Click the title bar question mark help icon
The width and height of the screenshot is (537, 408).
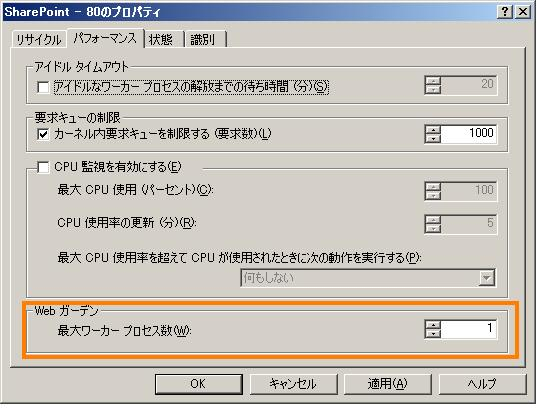[x=505, y=12]
